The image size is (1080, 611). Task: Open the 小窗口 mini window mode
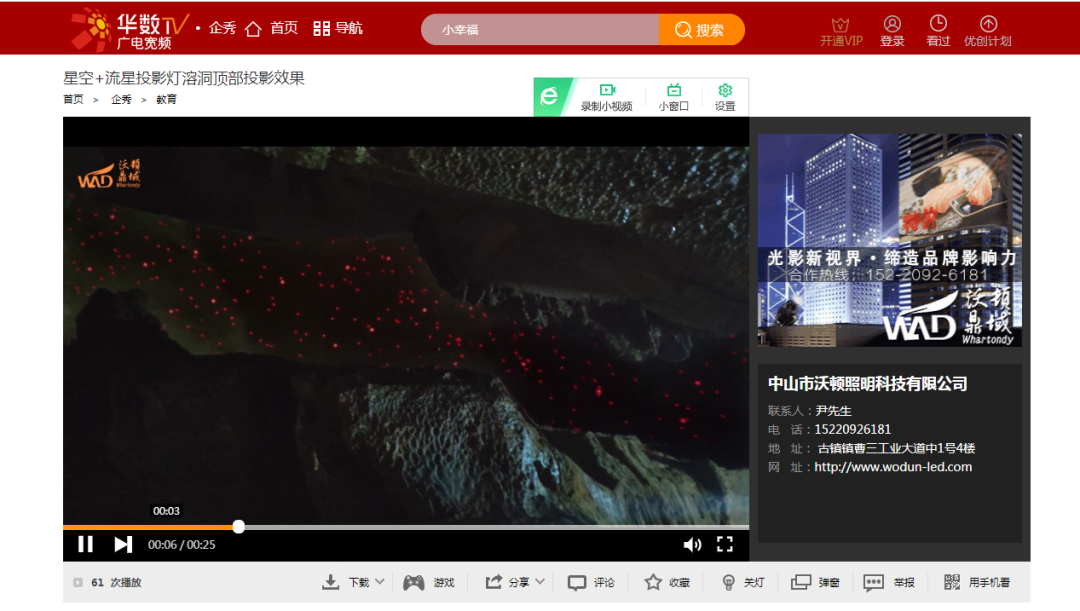click(674, 97)
